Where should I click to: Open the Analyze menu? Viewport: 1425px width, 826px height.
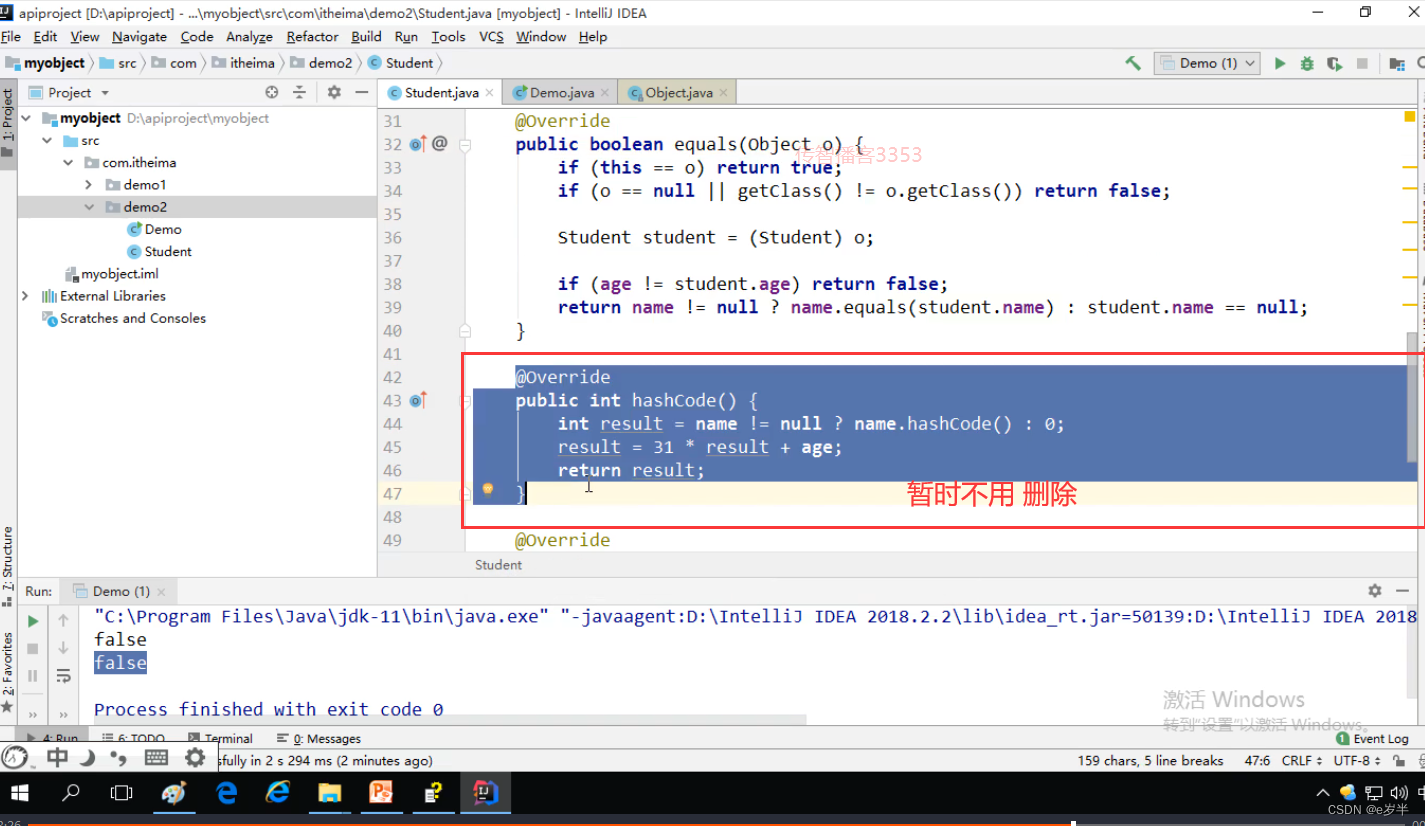249,36
